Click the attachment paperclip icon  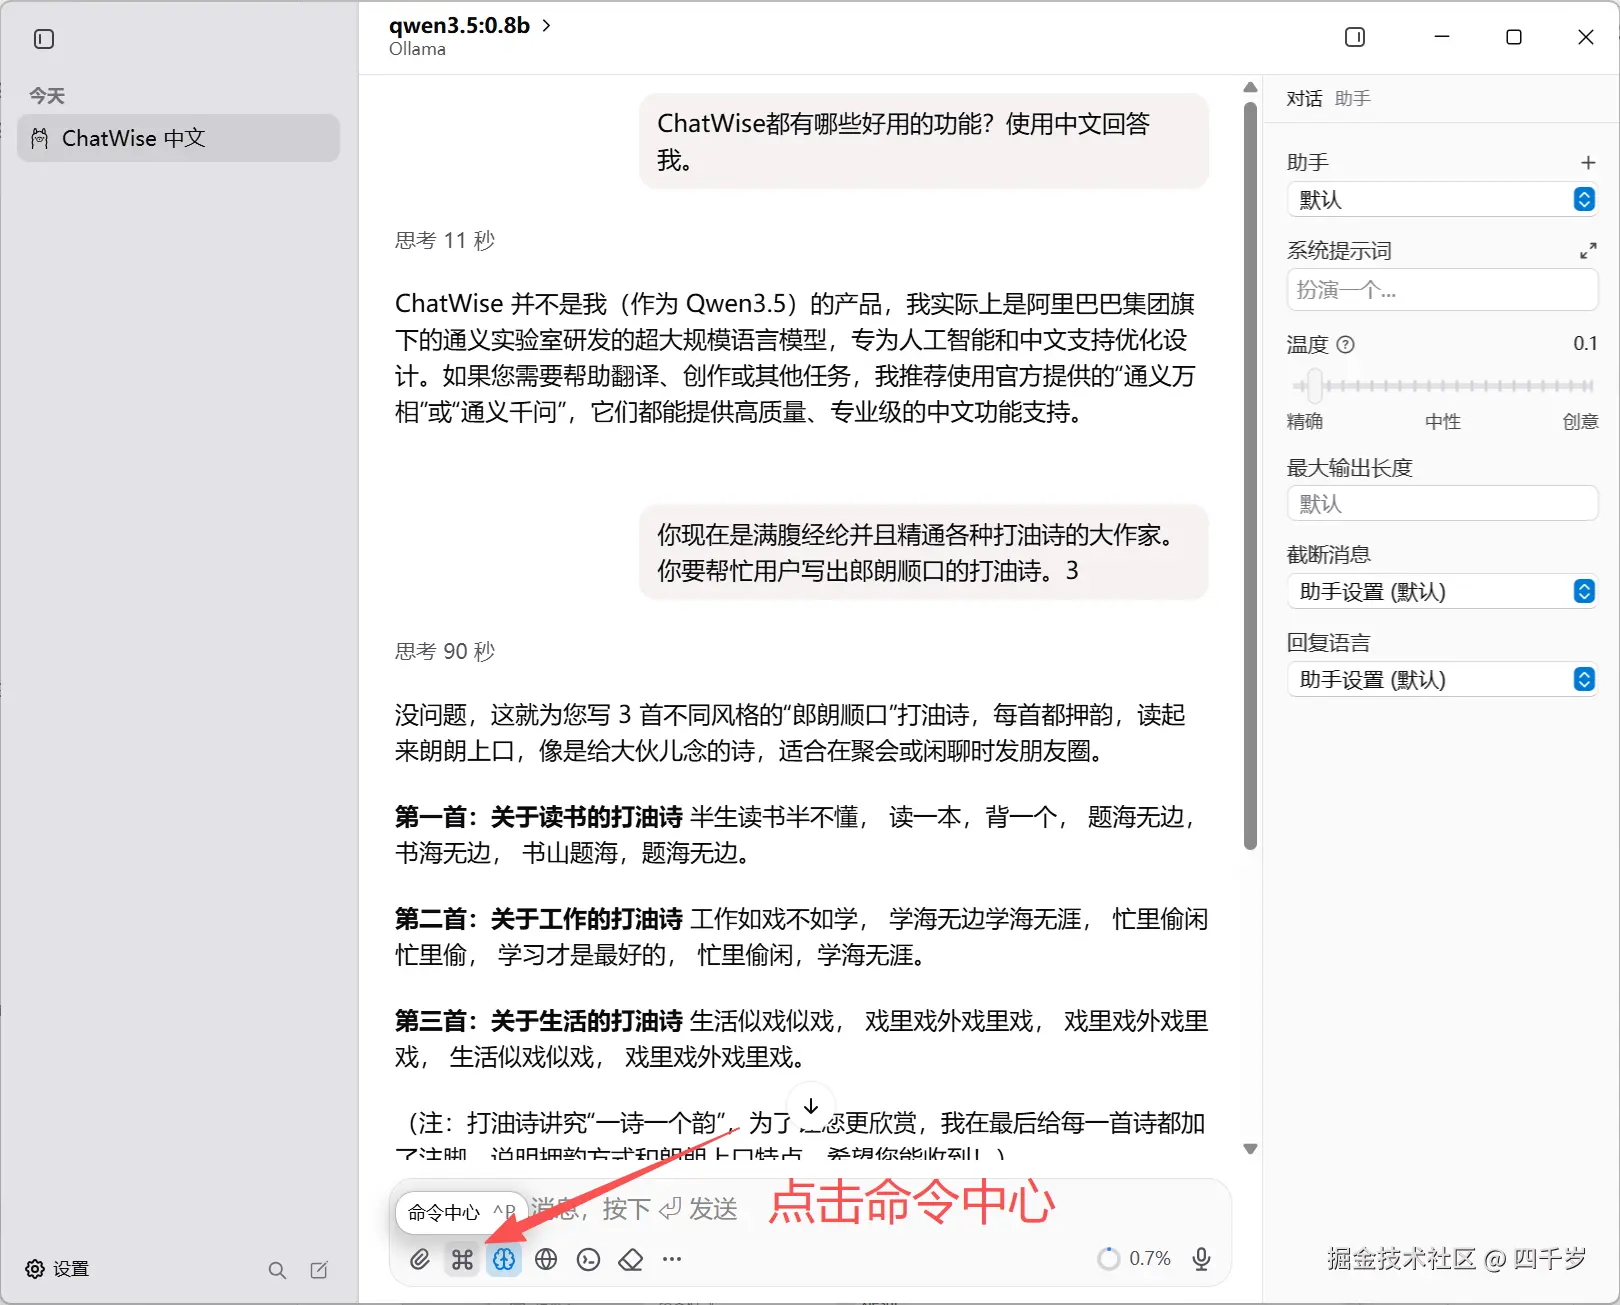pyautogui.click(x=419, y=1259)
